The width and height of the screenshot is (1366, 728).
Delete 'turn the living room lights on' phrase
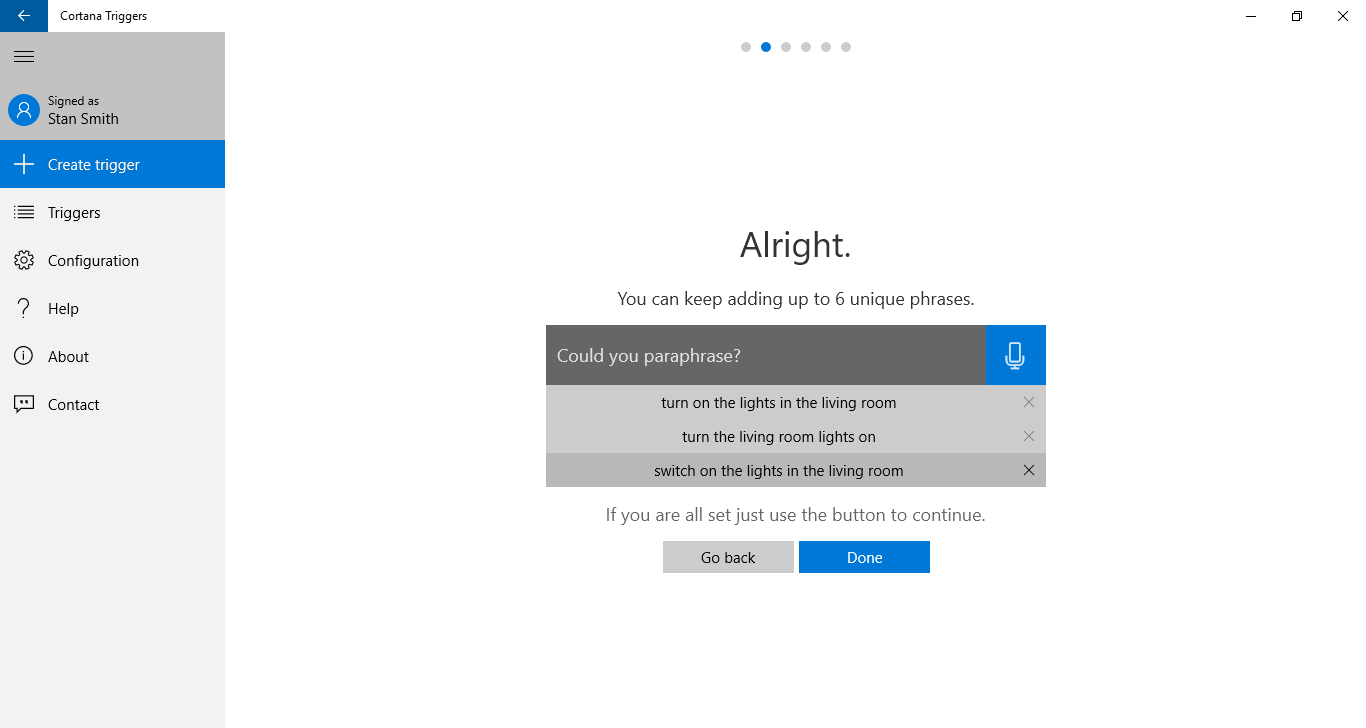[1029, 437]
